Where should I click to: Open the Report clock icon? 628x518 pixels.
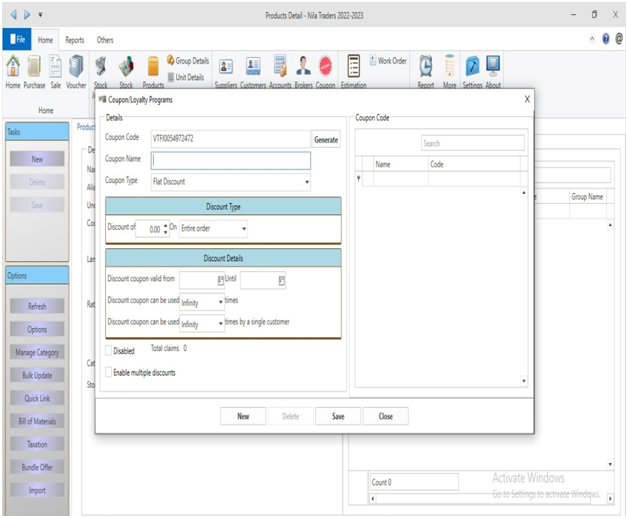click(x=426, y=71)
